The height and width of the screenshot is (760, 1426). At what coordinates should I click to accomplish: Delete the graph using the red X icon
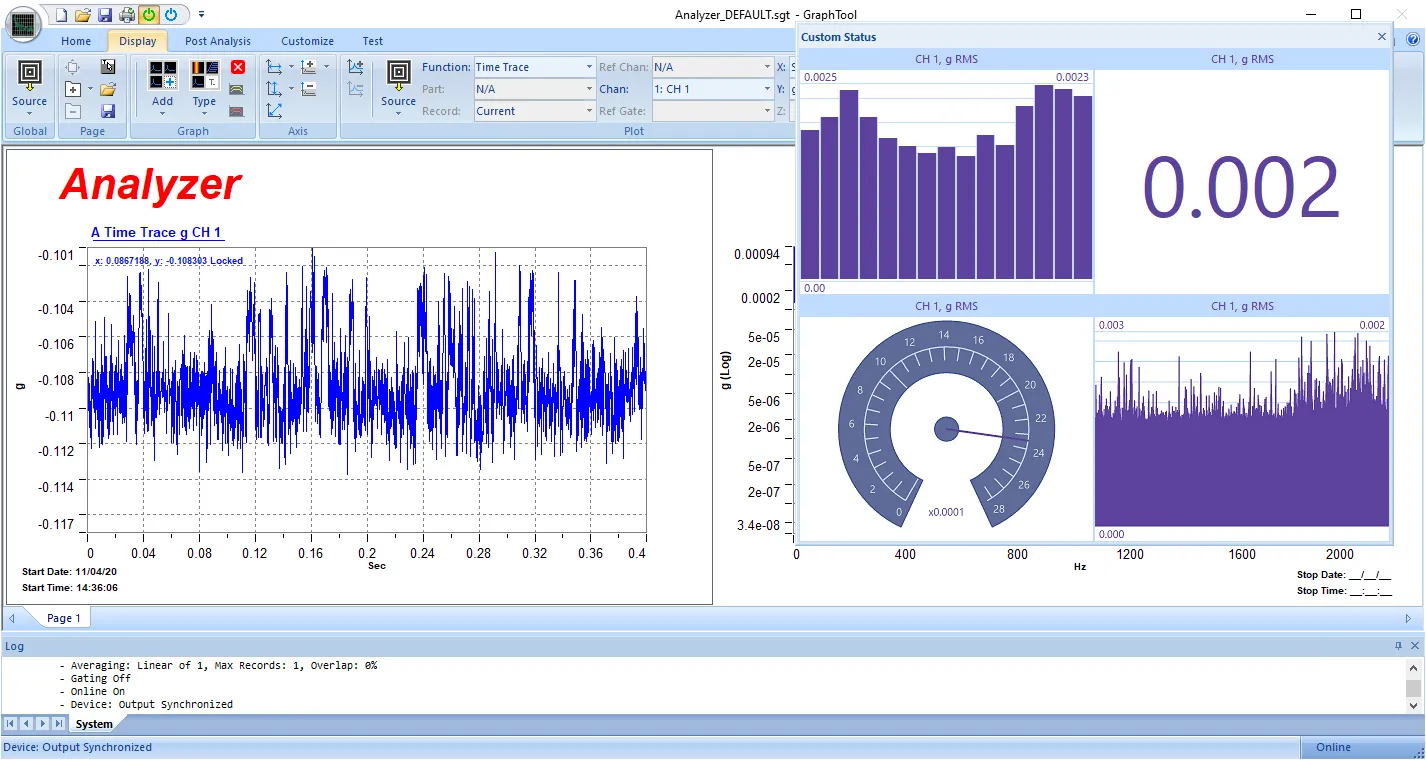coord(238,66)
